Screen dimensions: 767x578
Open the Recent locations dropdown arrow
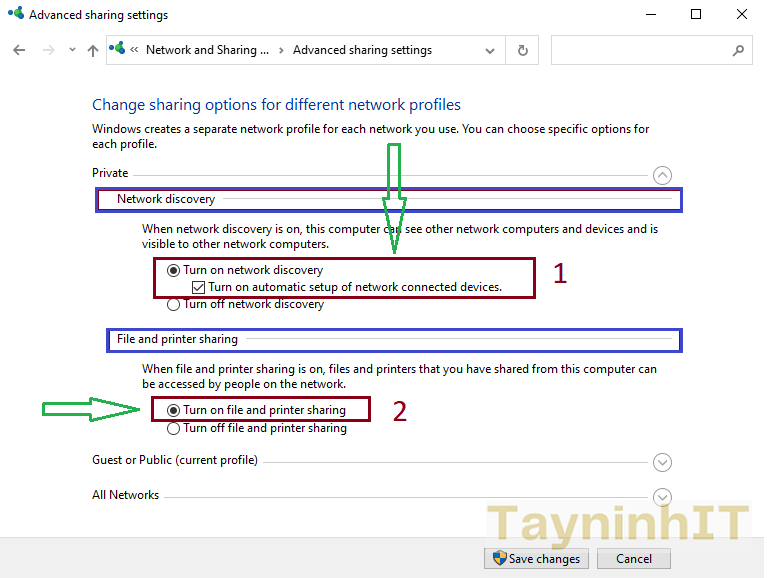tap(71, 50)
